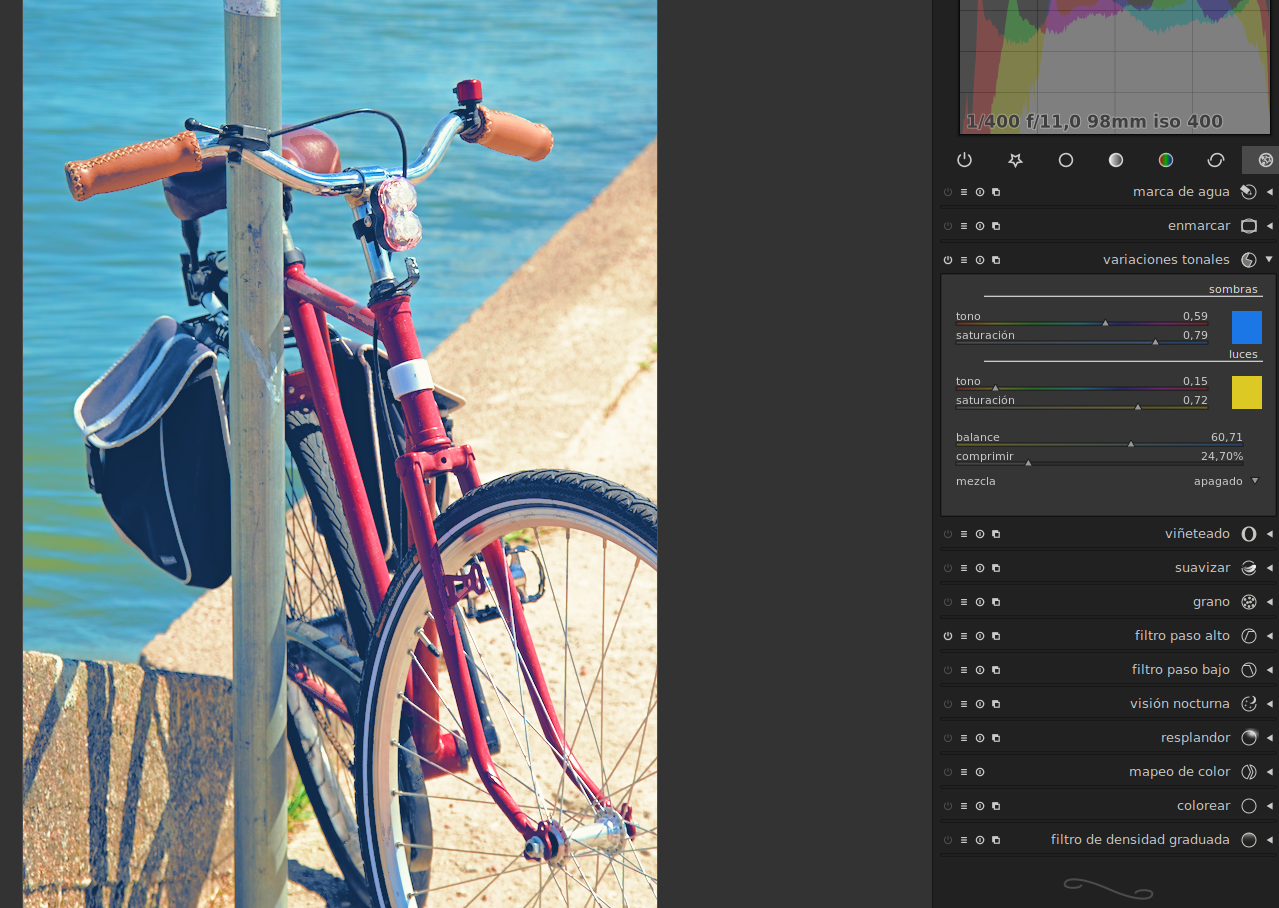Viewport: 1279px width, 908px height.
Task: Click the colorear module label
Action: click(x=1203, y=806)
